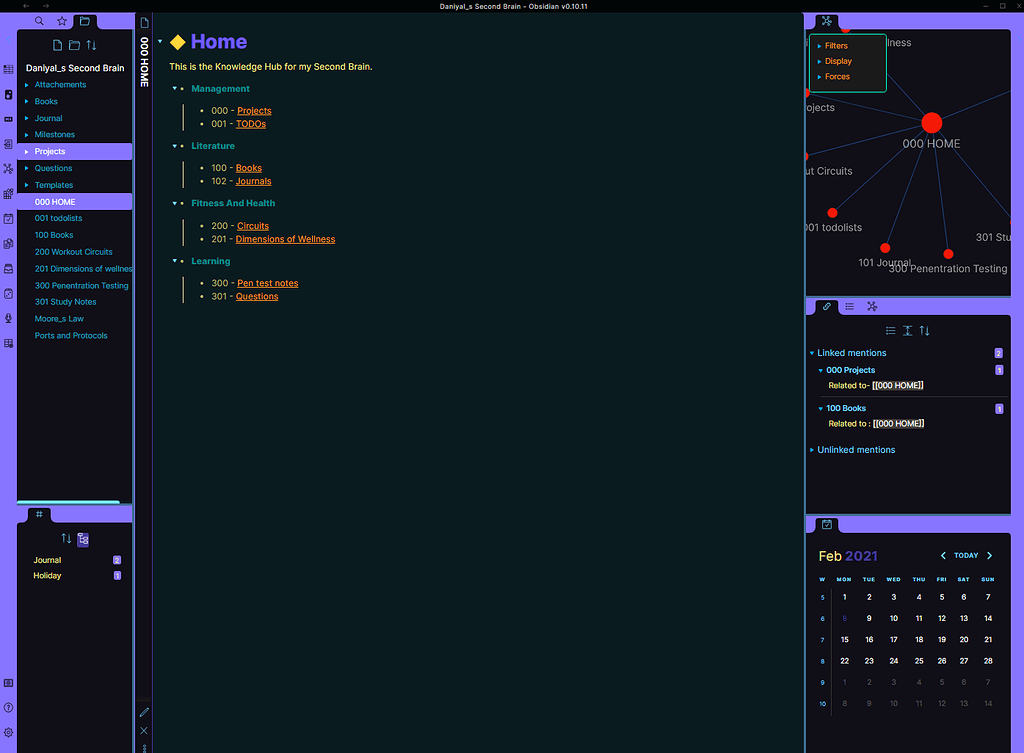Viewport: 1024px width, 753px height.
Task: Change backlinks sort order
Action: pyautogui.click(x=925, y=331)
